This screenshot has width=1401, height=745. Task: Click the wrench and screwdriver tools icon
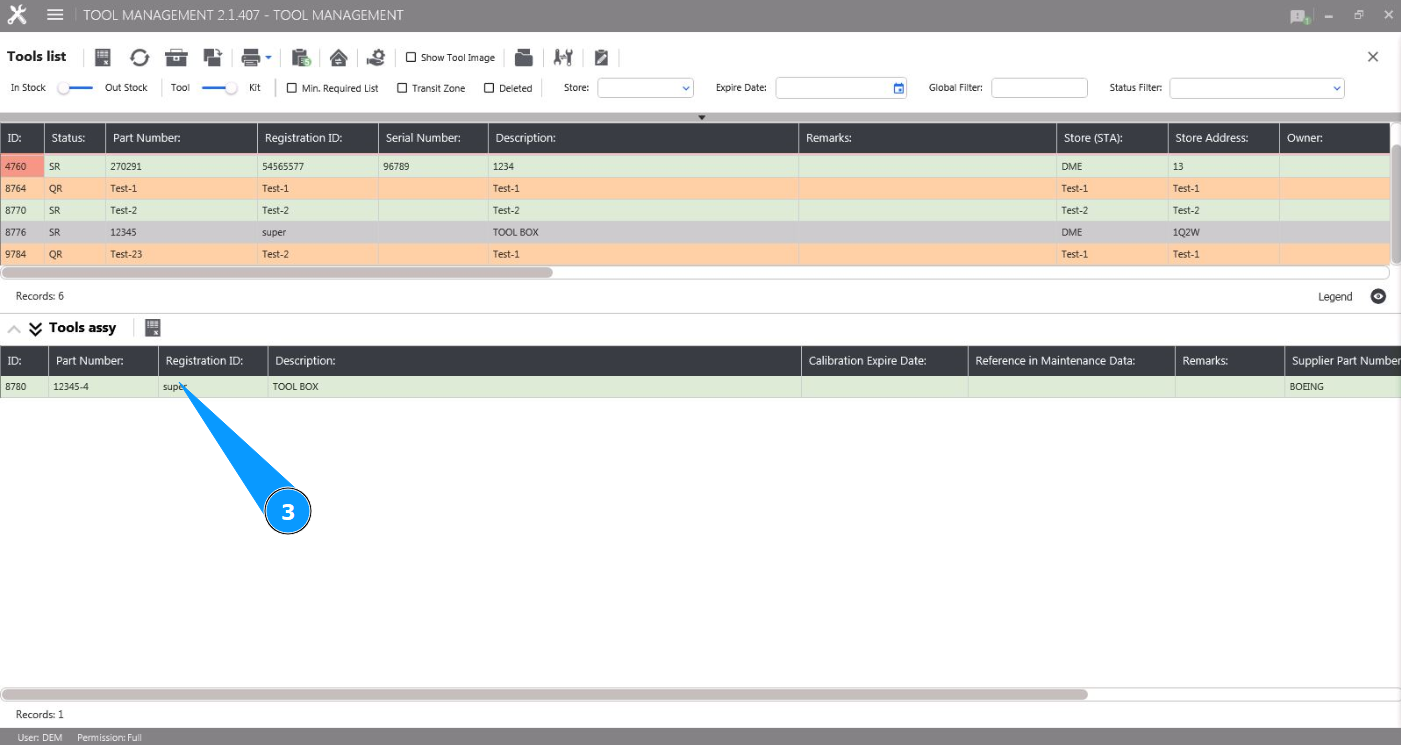click(563, 57)
